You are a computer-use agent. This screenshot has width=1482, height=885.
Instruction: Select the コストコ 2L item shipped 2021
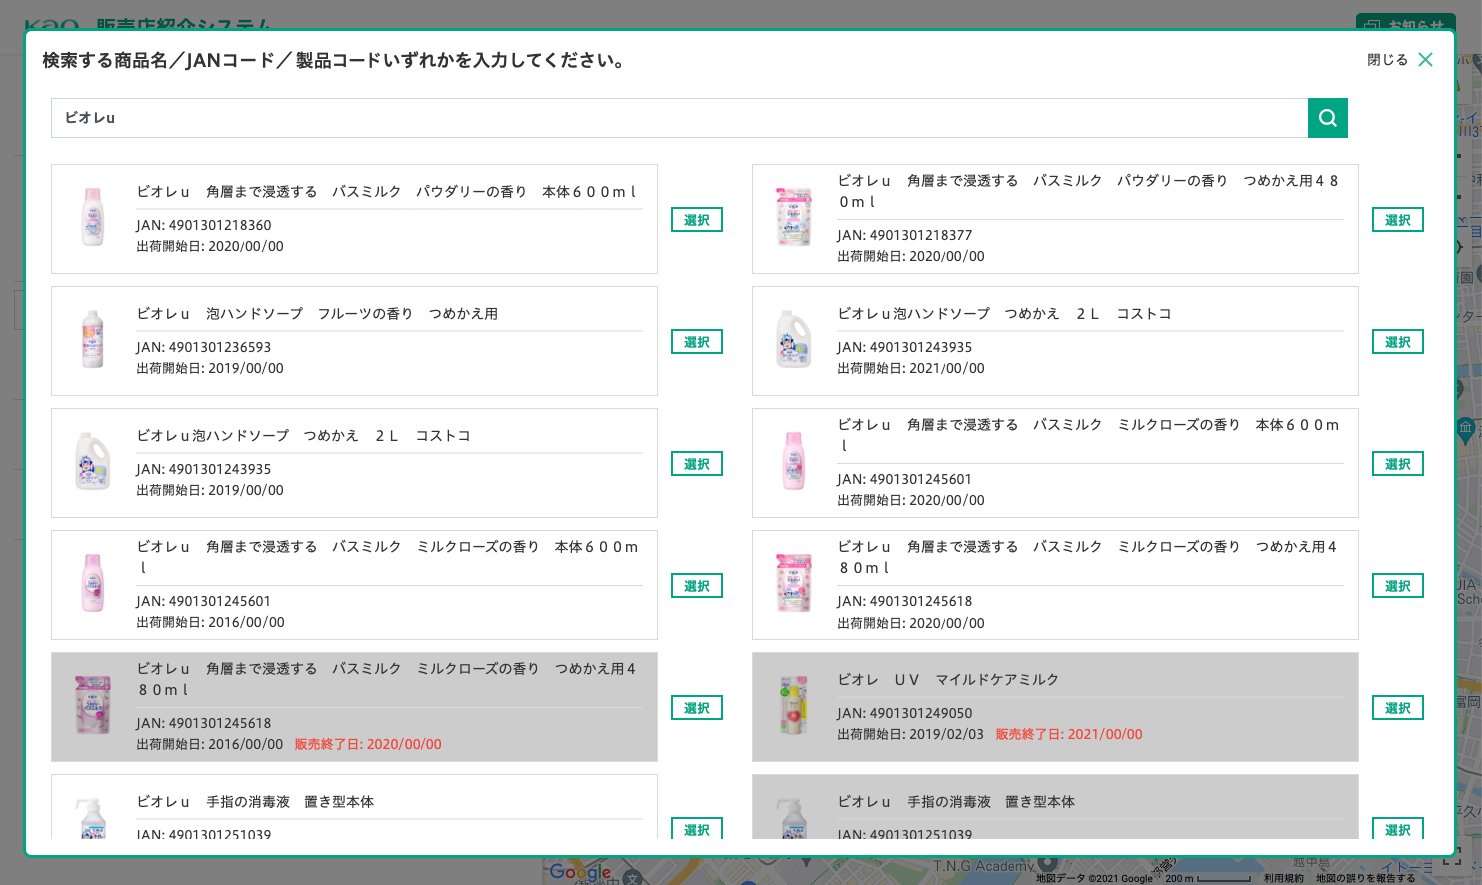[x=1397, y=342]
